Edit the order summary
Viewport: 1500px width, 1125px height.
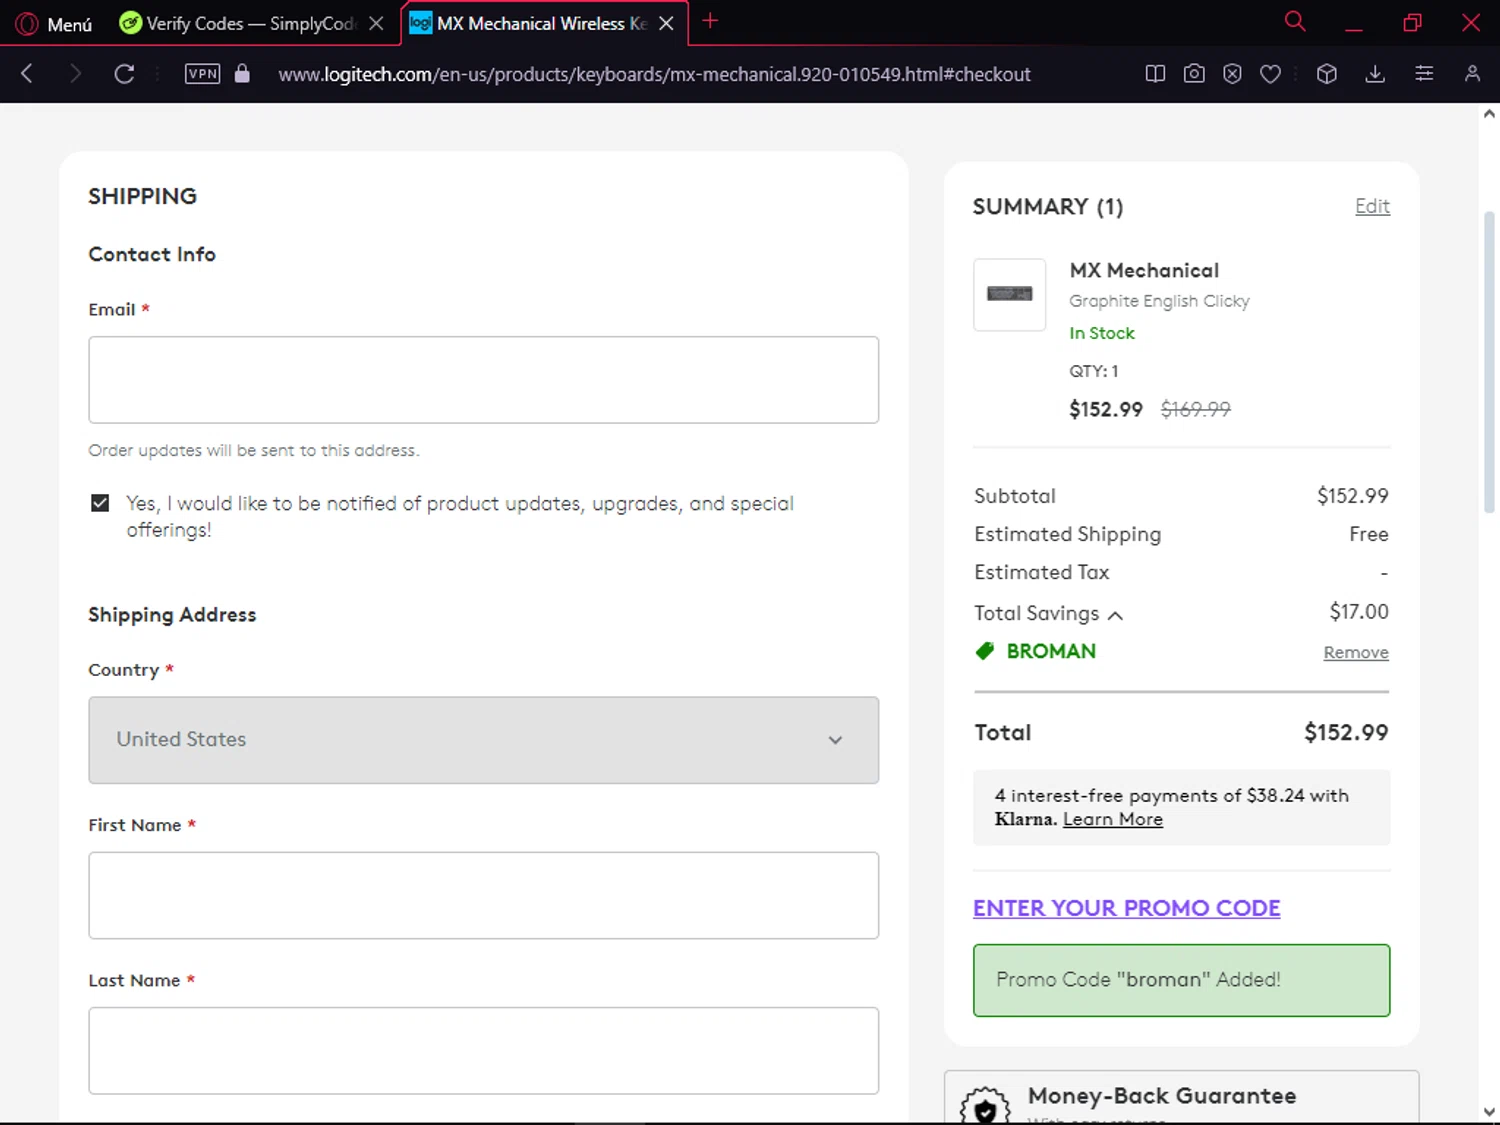[x=1372, y=206]
